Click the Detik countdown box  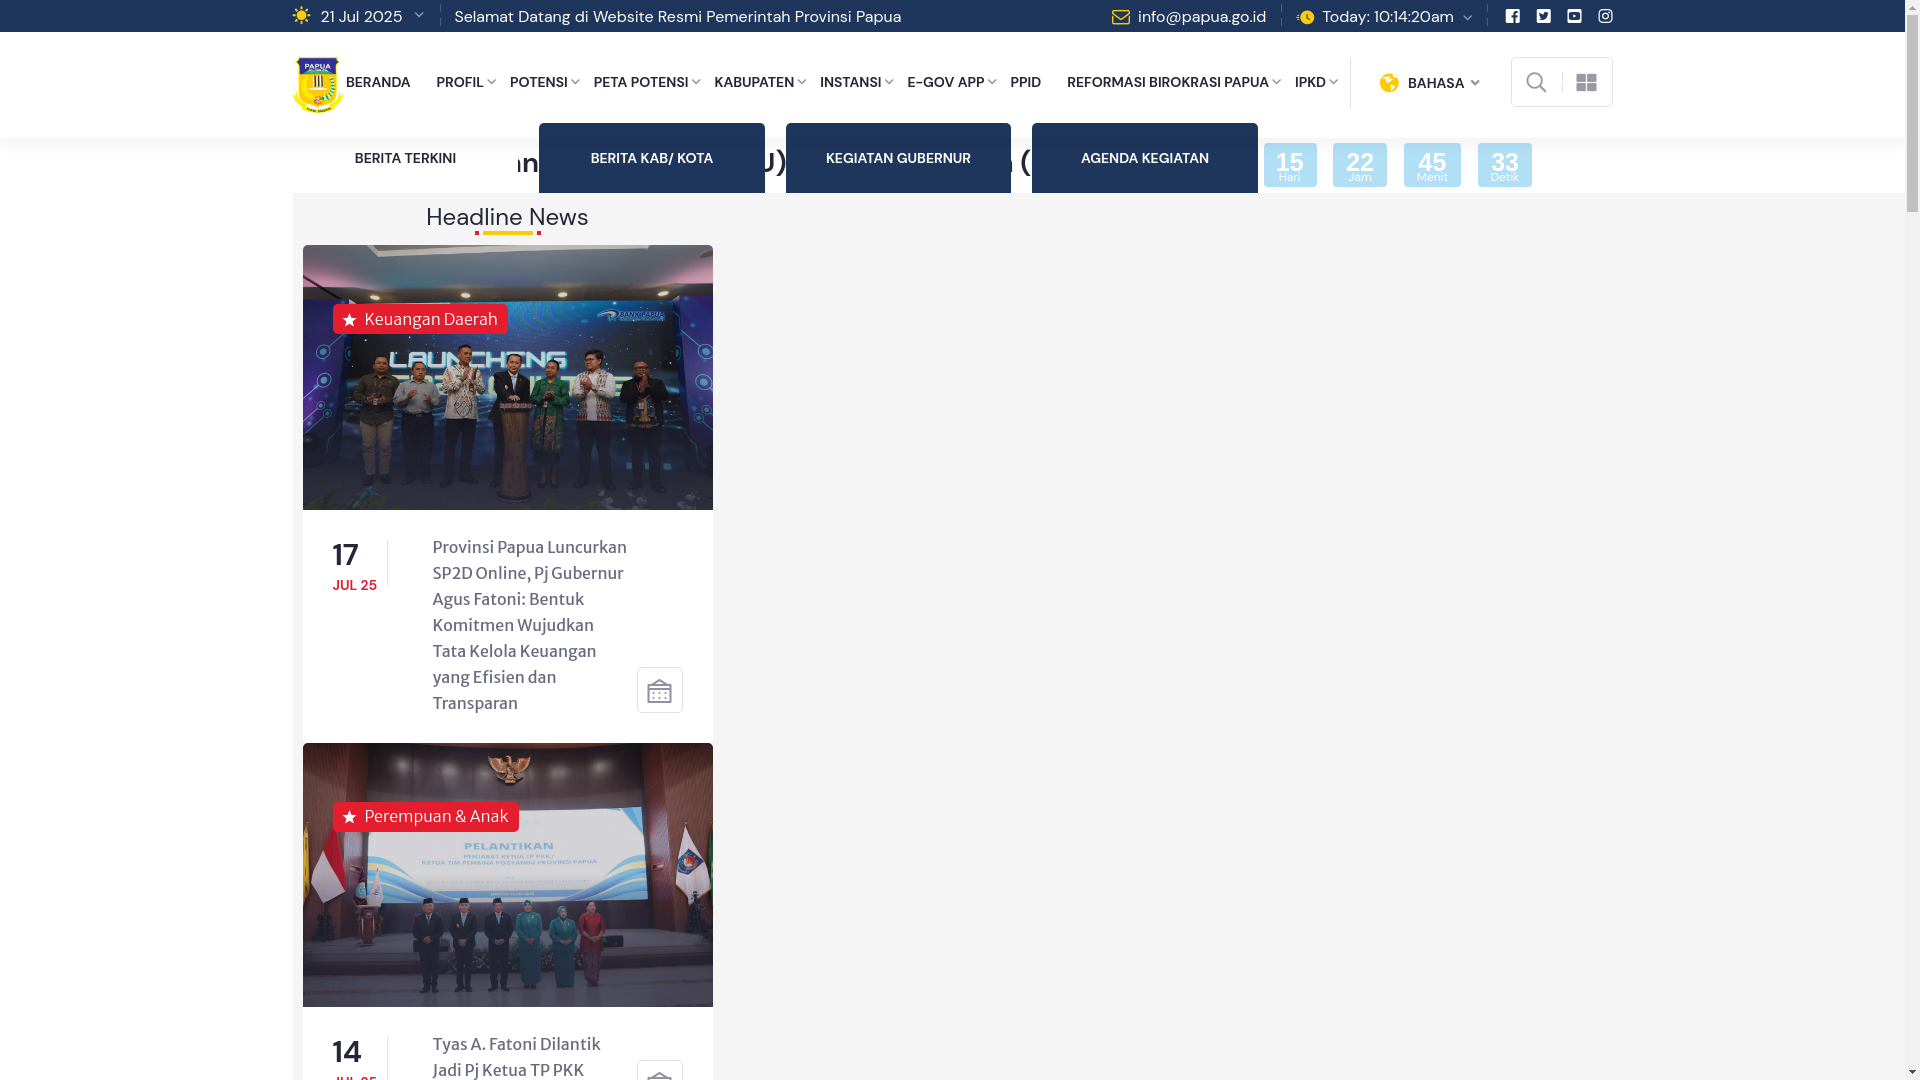(1505, 165)
